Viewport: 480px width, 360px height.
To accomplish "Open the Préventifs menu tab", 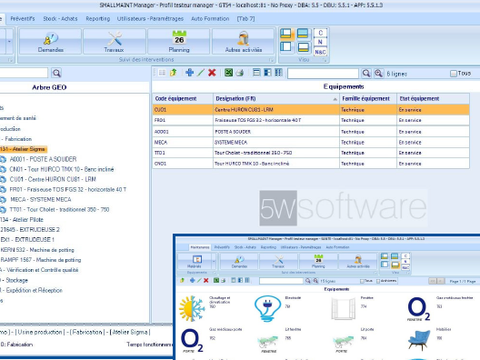I will (23, 19).
